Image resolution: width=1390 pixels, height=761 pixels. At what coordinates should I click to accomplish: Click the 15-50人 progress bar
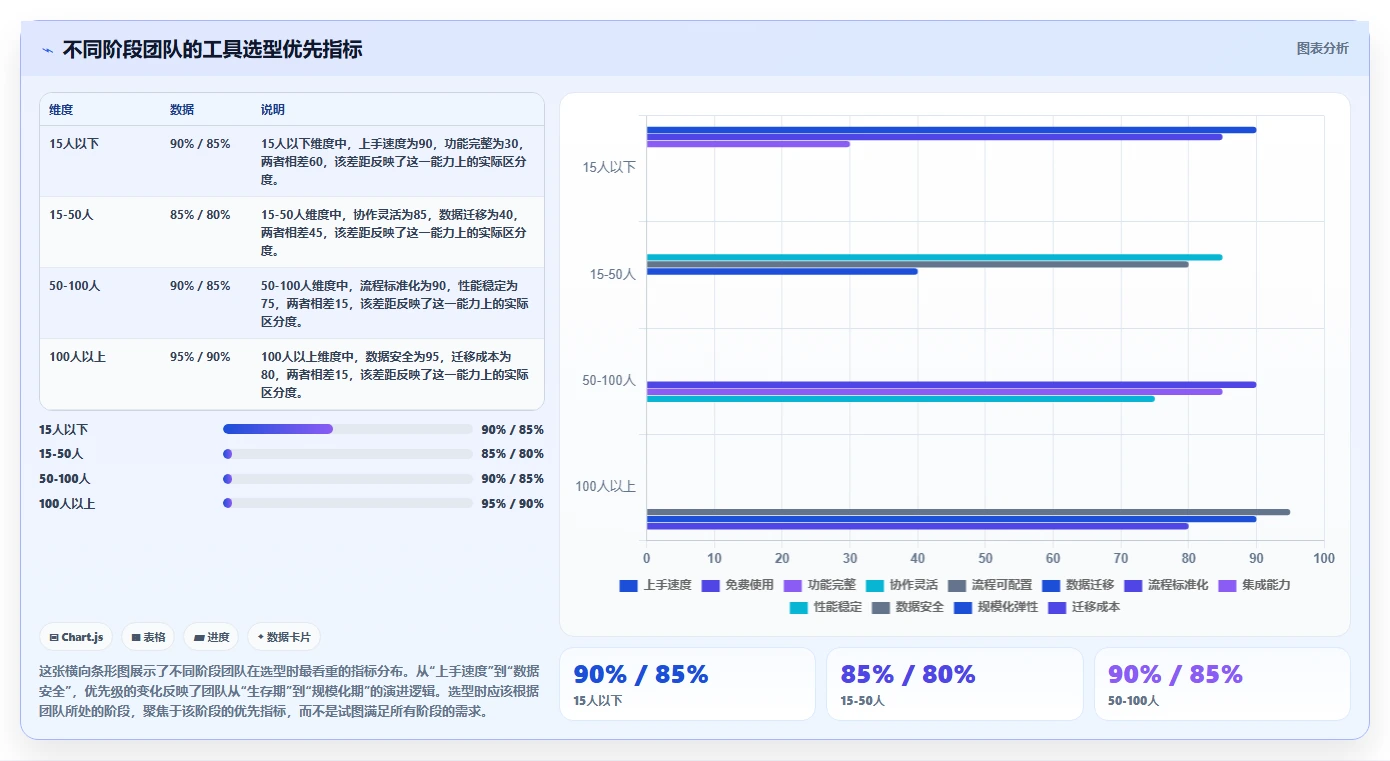click(x=348, y=454)
